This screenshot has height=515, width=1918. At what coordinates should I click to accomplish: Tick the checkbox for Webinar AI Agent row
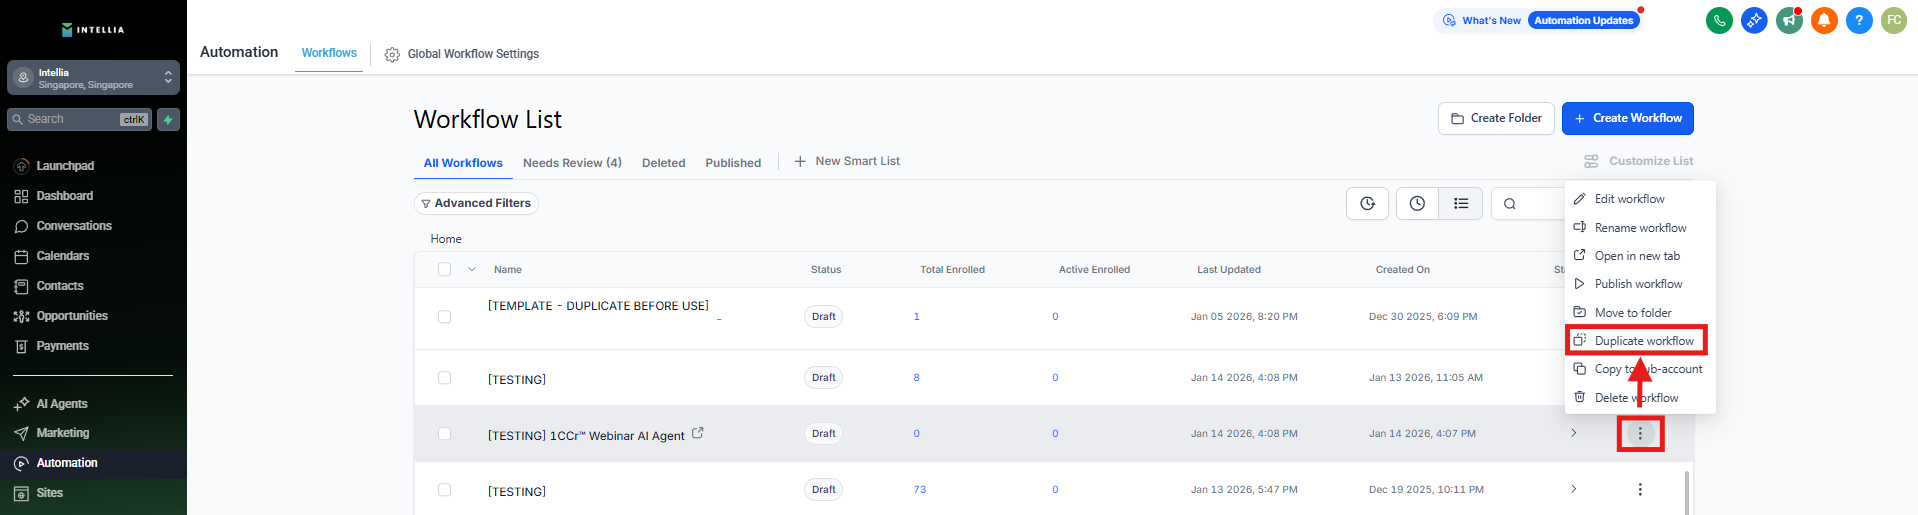click(445, 434)
